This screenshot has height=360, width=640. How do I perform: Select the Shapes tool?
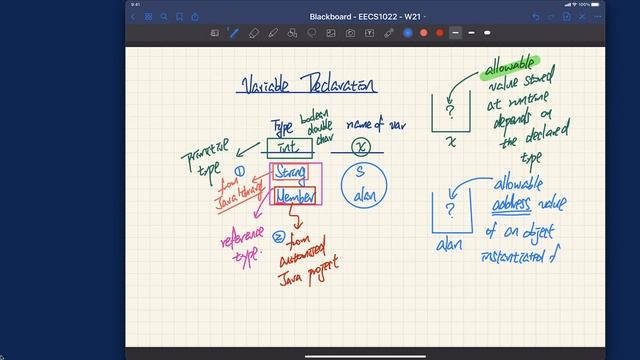click(x=292, y=33)
